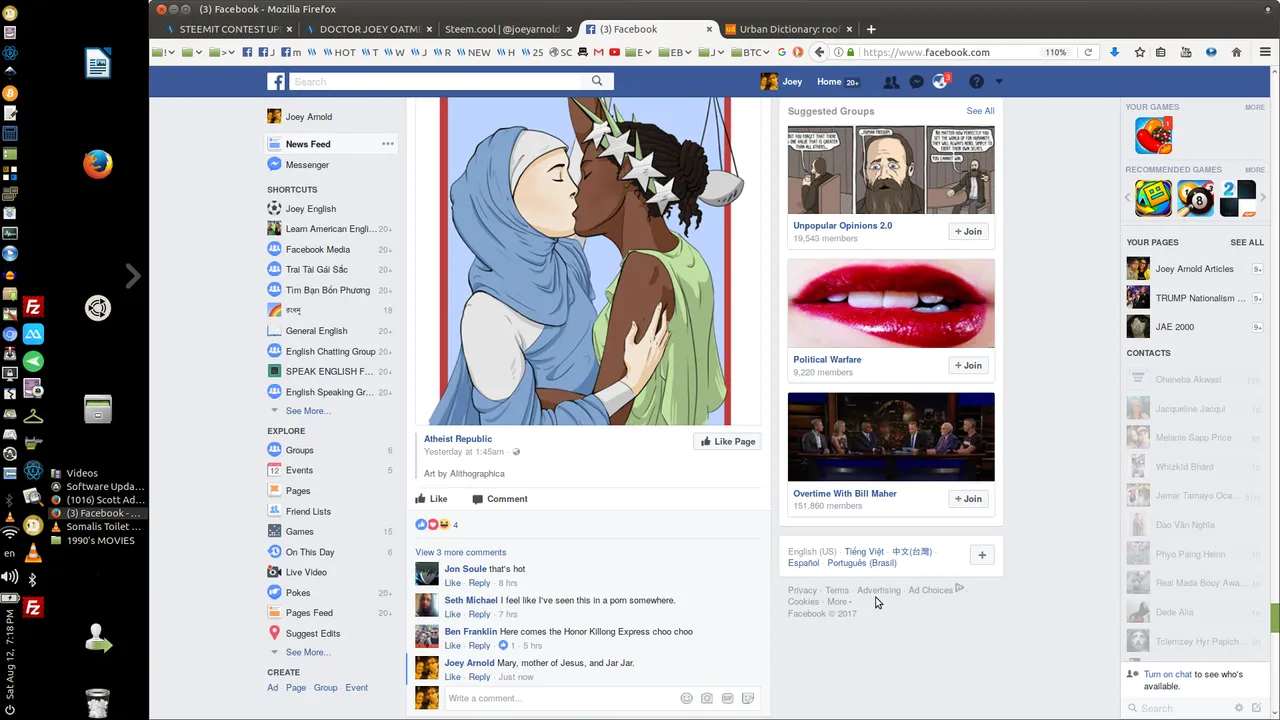The height and width of the screenshot is (720, 1280).
Task: Open the Firefox hamburger menu
Action: pyautogui.click(x=1265, y=52)
